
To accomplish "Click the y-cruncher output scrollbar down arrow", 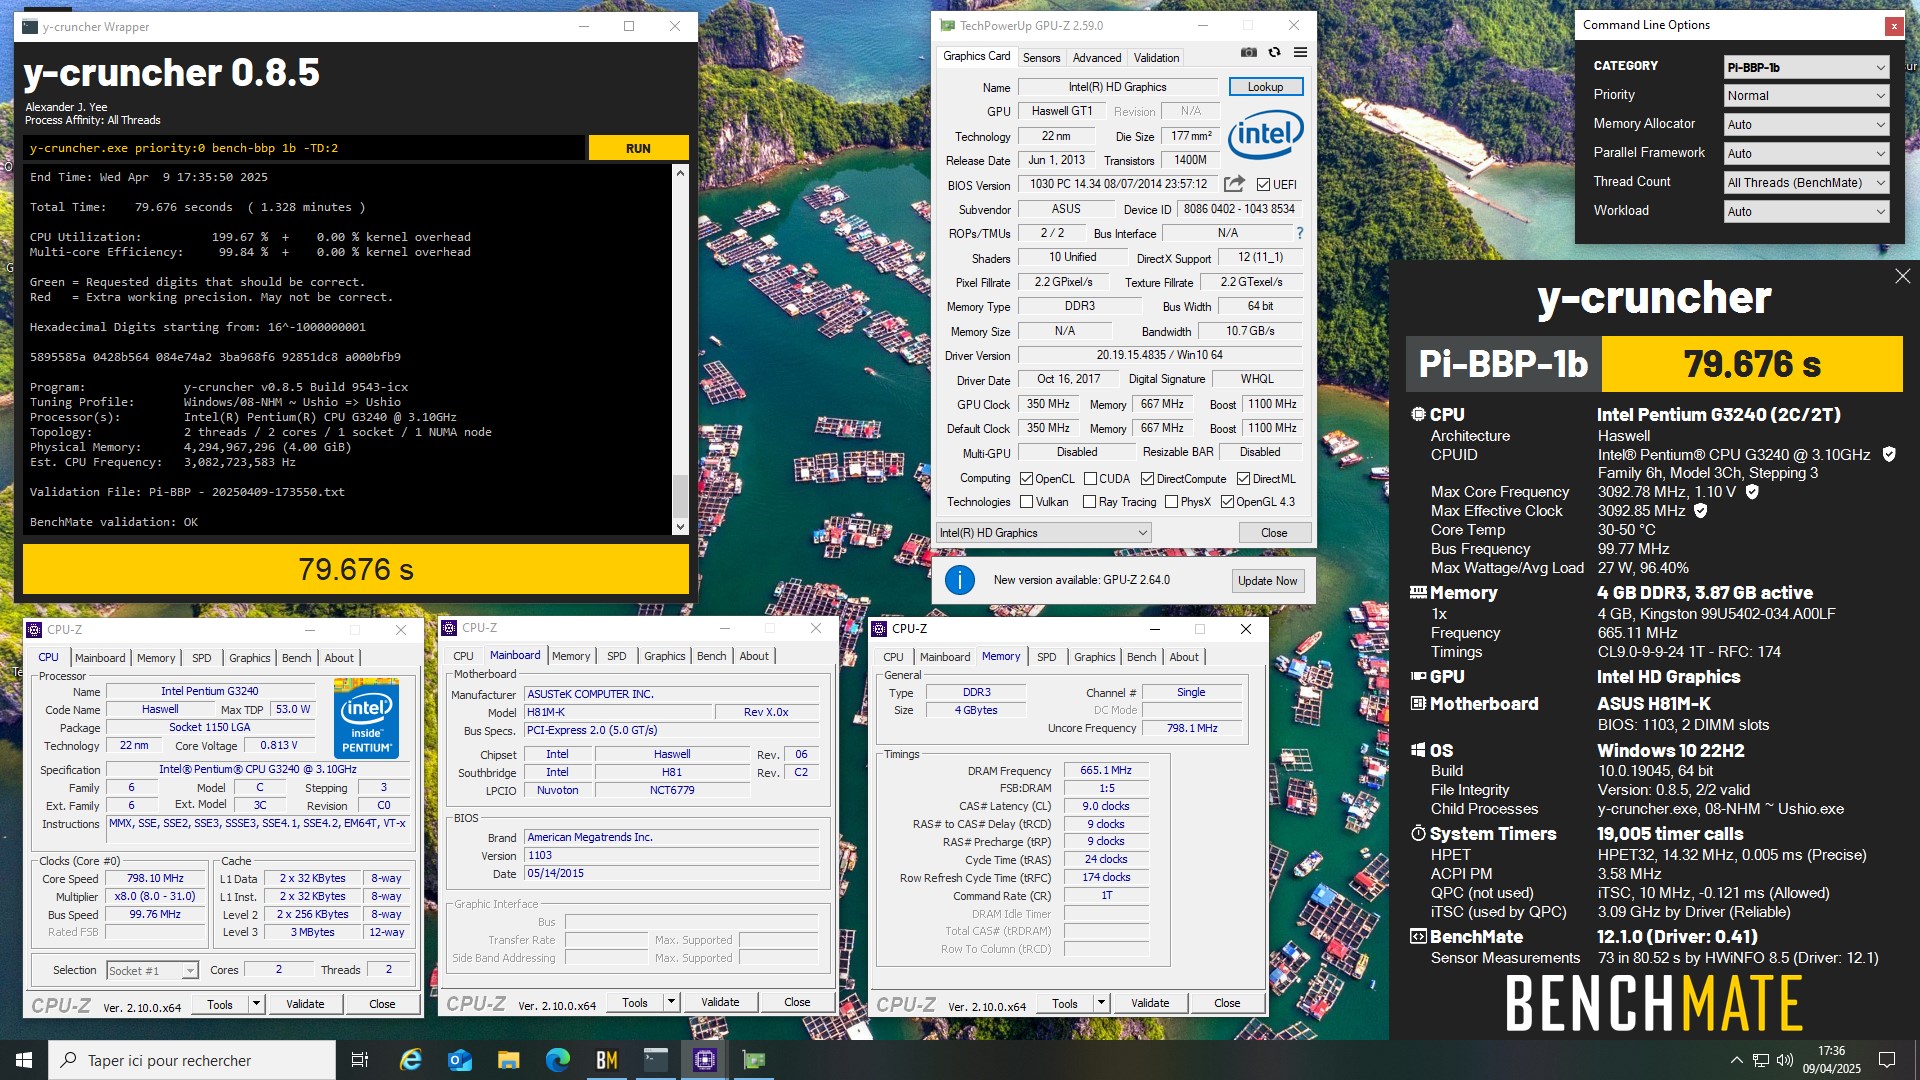I will click(x=680, y=527).
